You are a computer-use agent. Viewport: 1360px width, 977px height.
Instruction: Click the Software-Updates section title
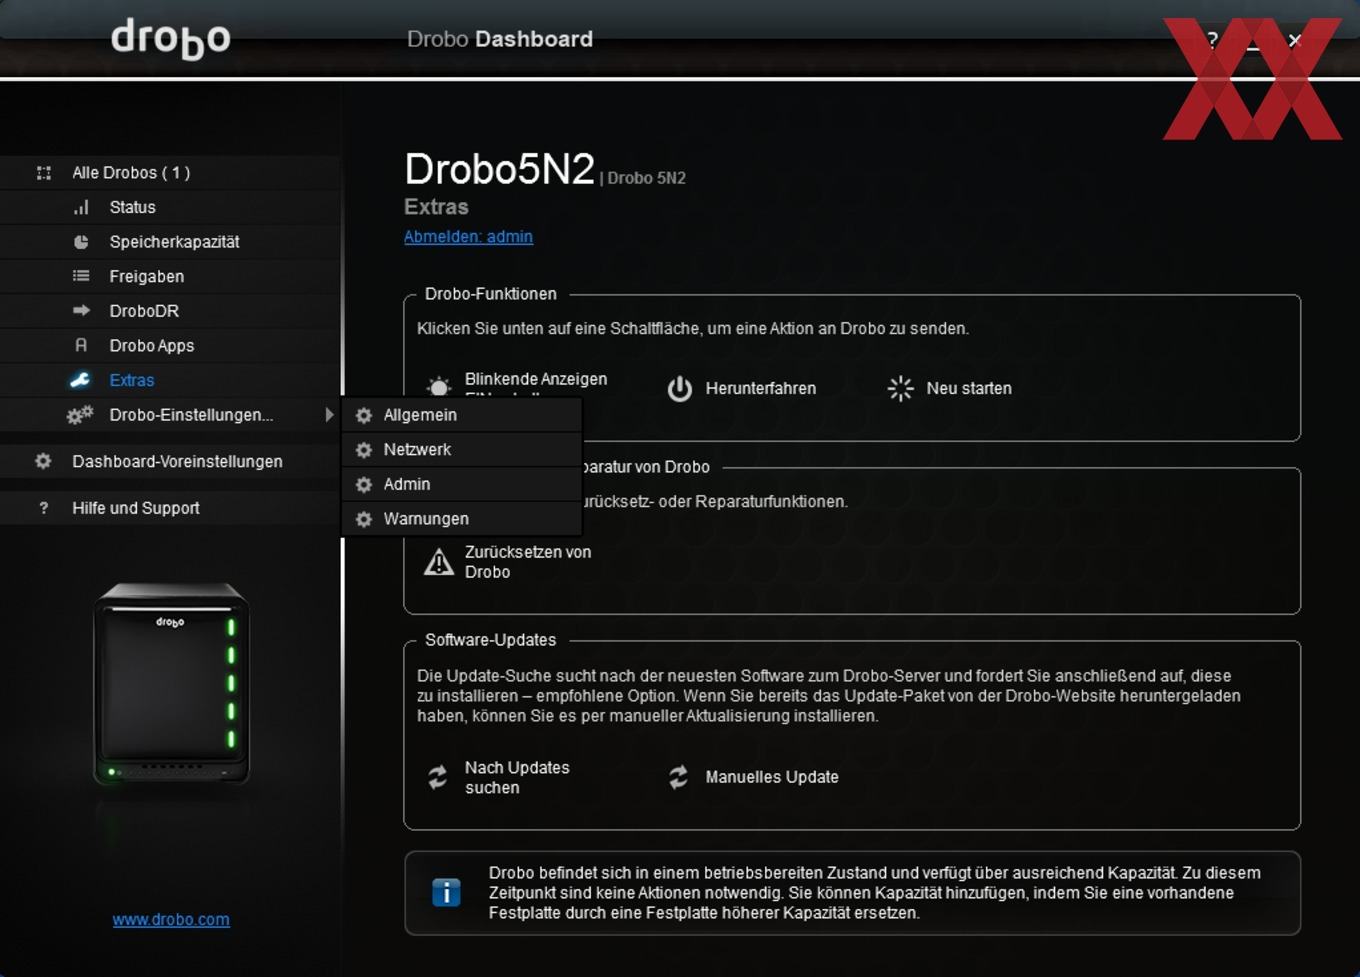[x=490, y=640]
